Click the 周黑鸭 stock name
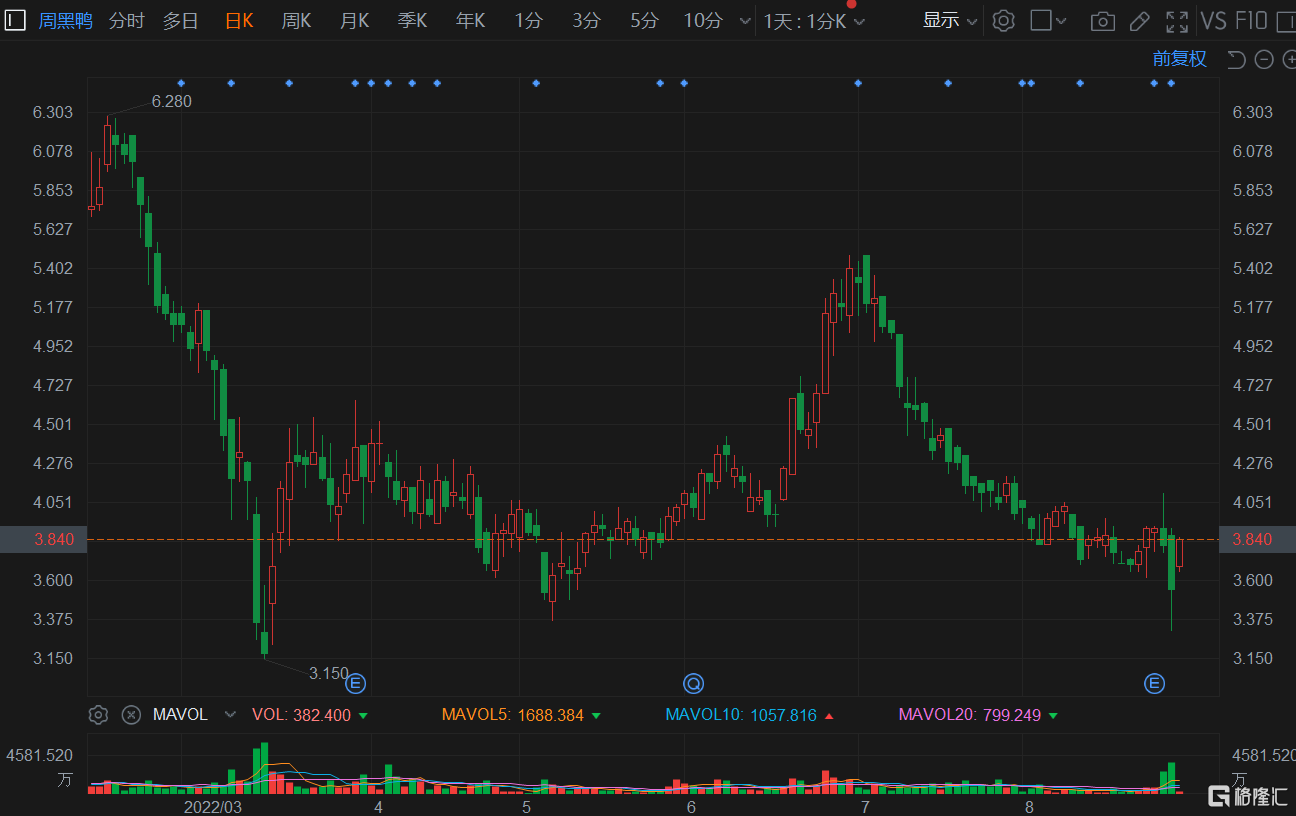Image resolution: width=1296 pixels, height=816 pixels. tap(66, 21)
